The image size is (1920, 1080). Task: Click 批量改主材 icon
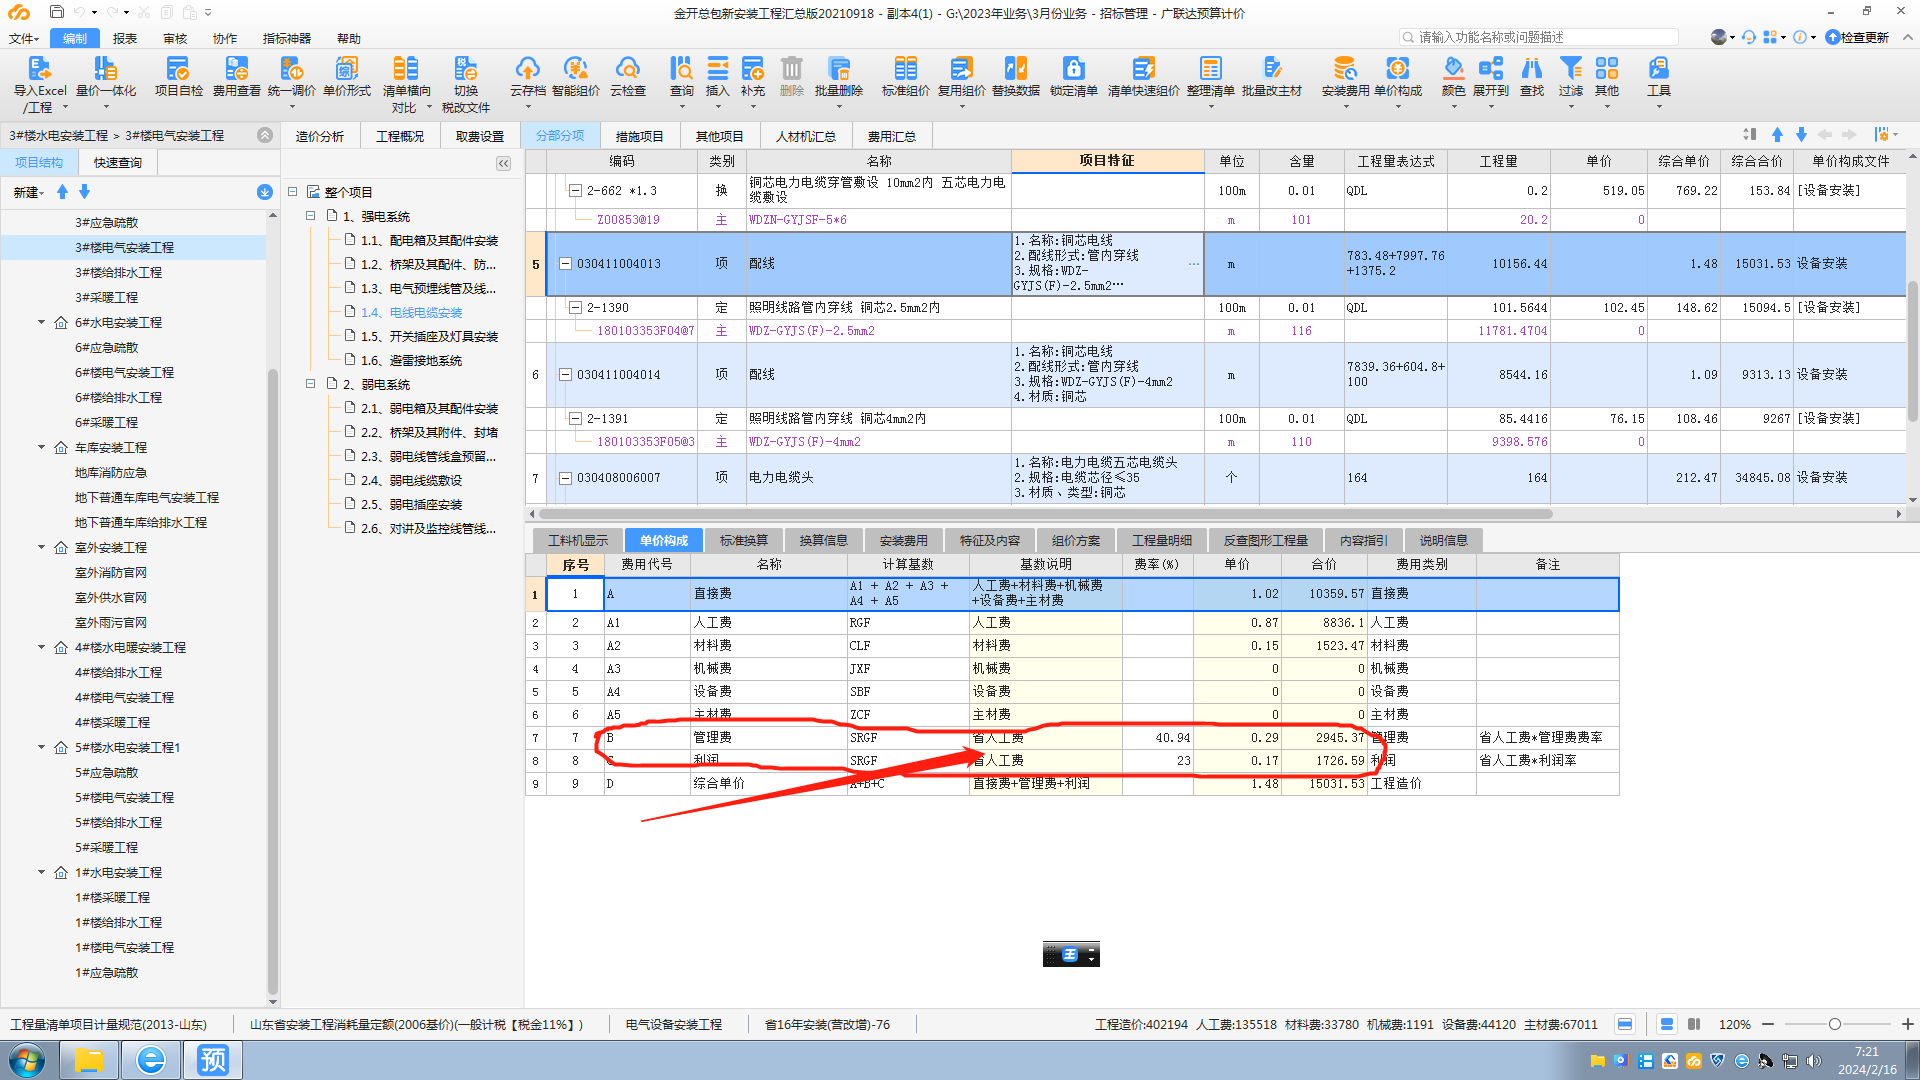[x=1271, y=69]
